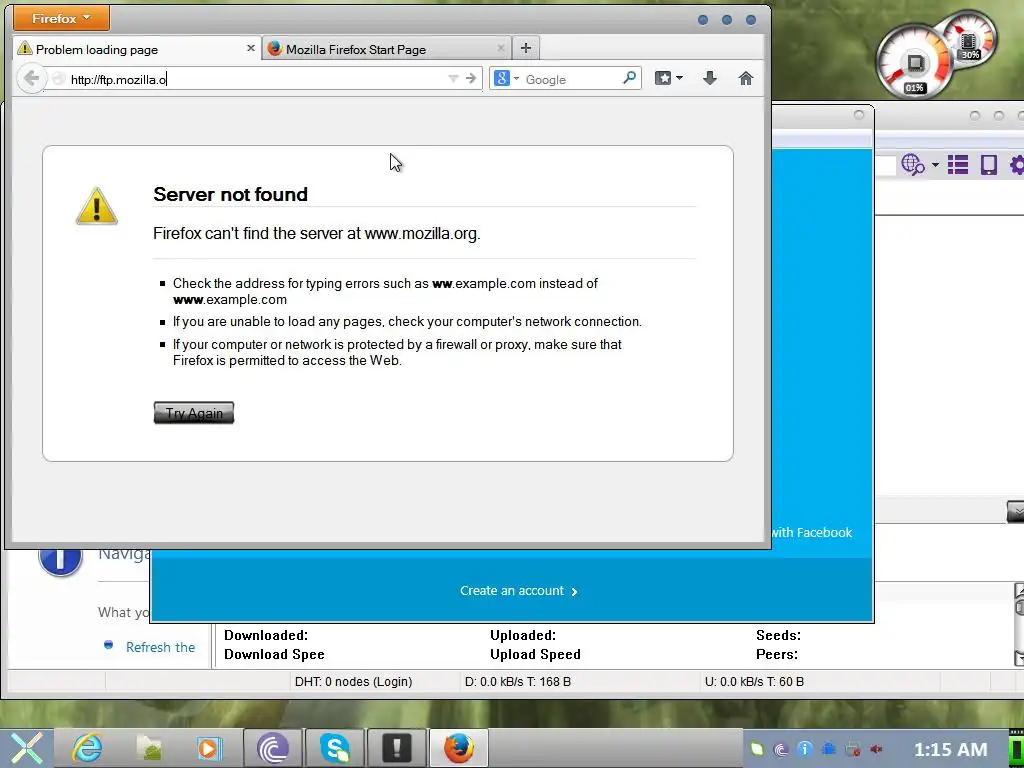Click the memory usage gauge gadget
The image size is (1024, 768).
(x=969, y=39)
